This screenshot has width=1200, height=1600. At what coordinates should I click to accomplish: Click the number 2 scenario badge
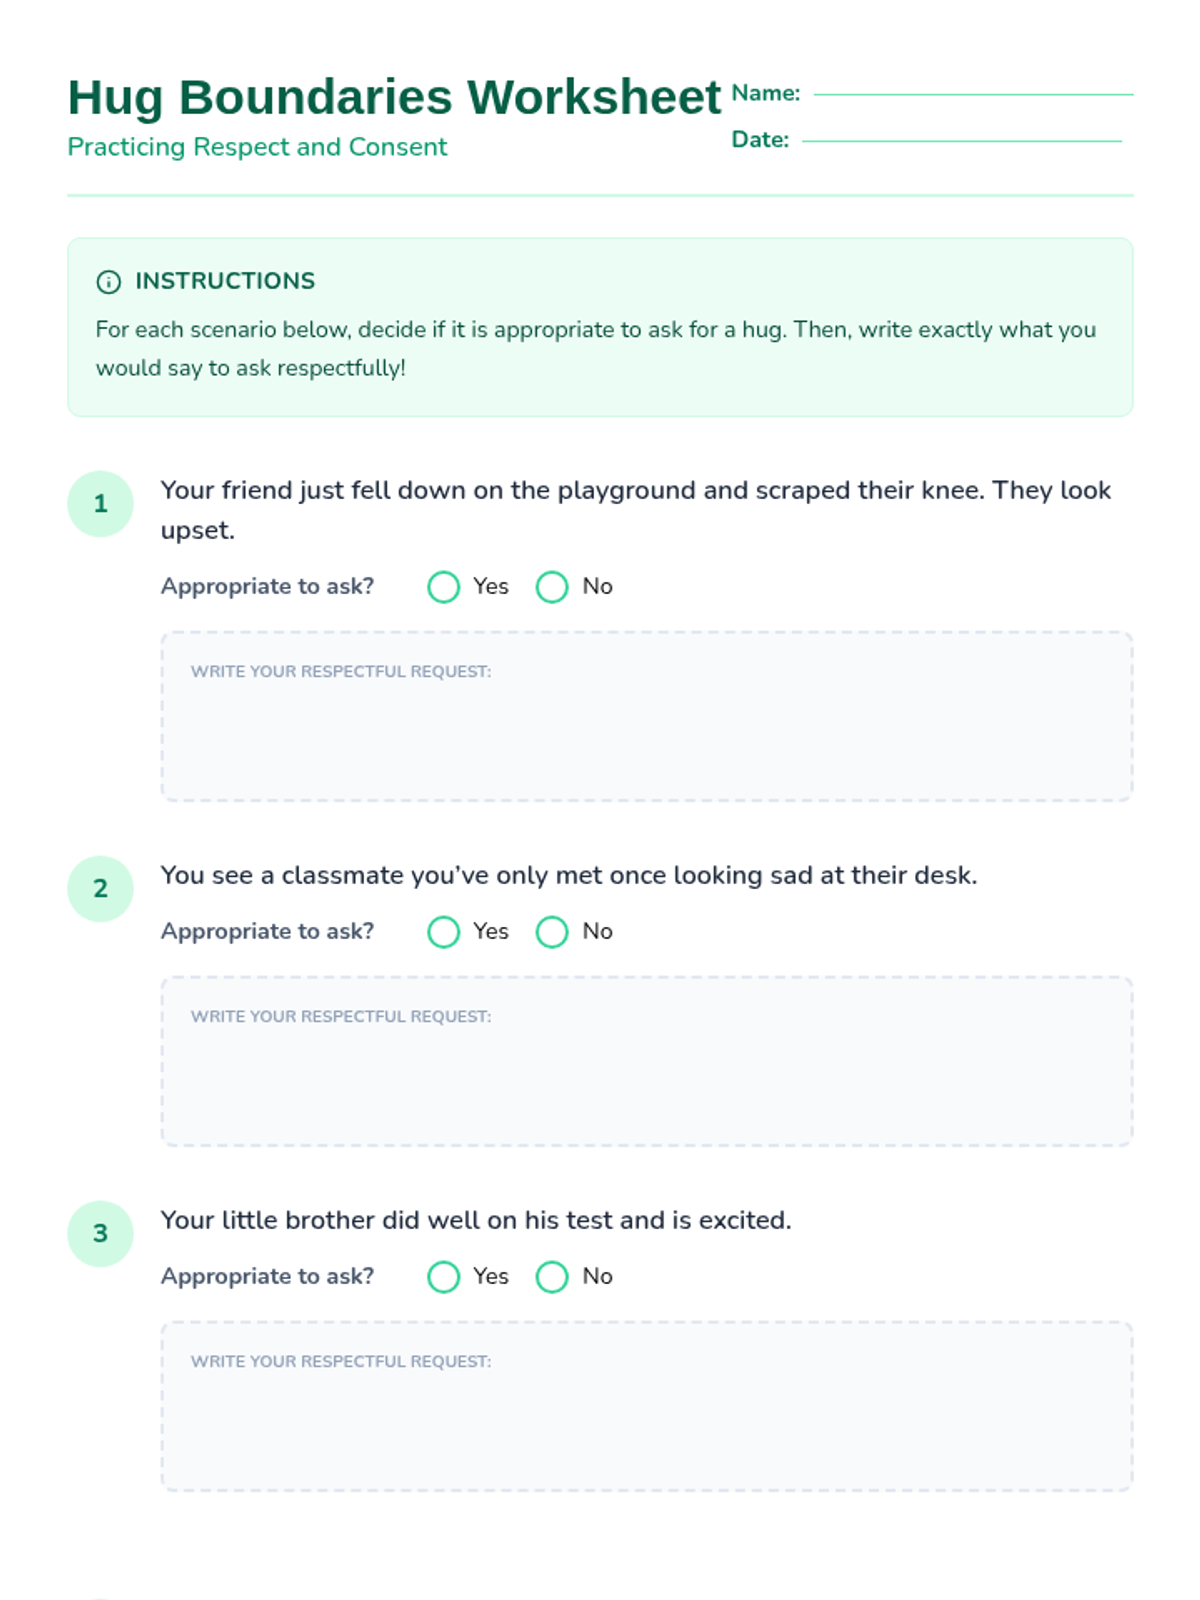[100, 889]
